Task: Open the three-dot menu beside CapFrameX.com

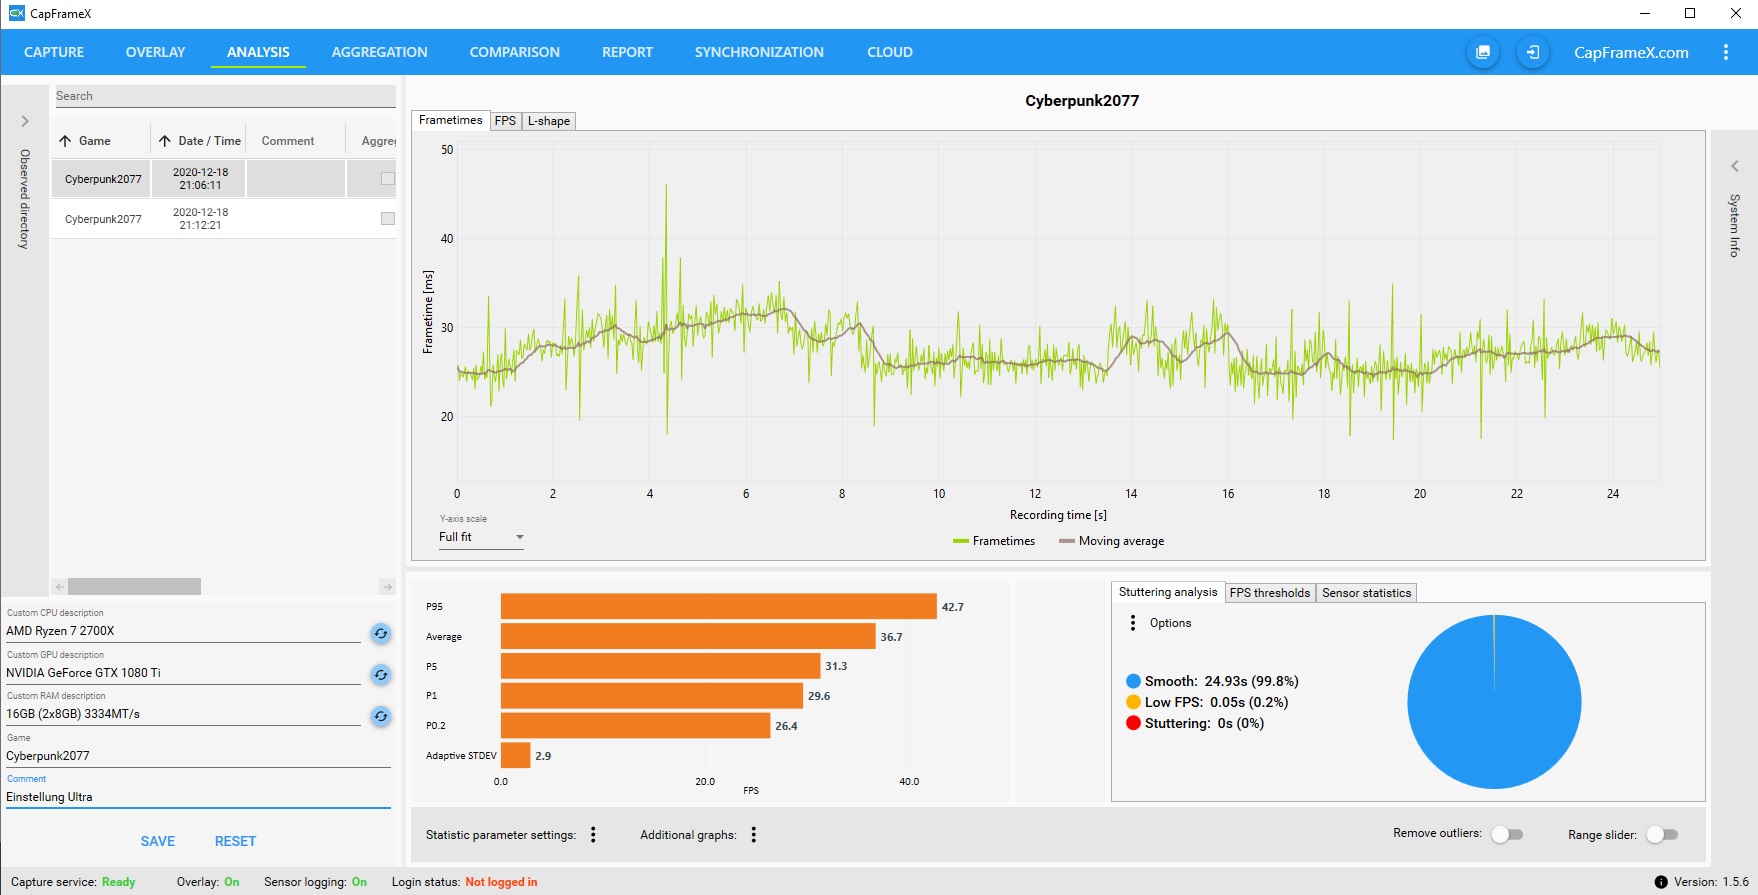Action: 1726,52
